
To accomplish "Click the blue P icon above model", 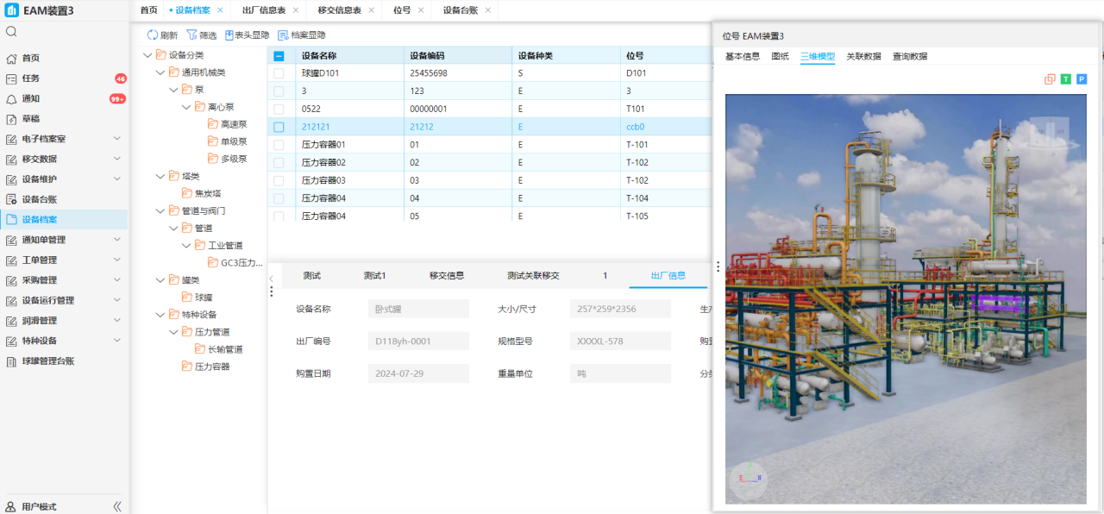I will click(x=1082, y=80).
